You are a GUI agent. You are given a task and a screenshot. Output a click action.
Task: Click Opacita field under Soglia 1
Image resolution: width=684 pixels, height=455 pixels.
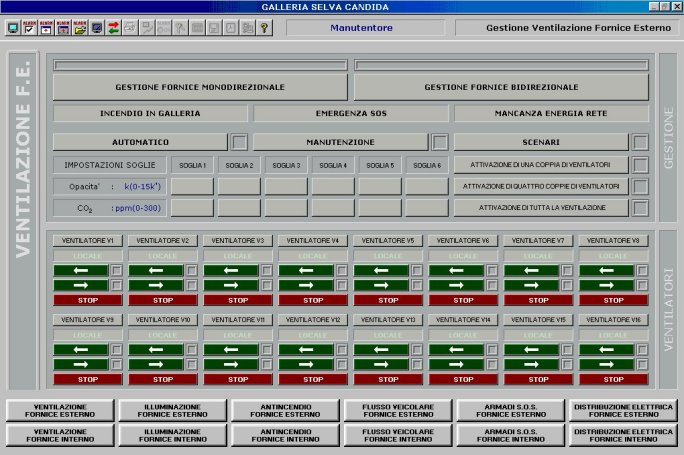tap(192, 186)
